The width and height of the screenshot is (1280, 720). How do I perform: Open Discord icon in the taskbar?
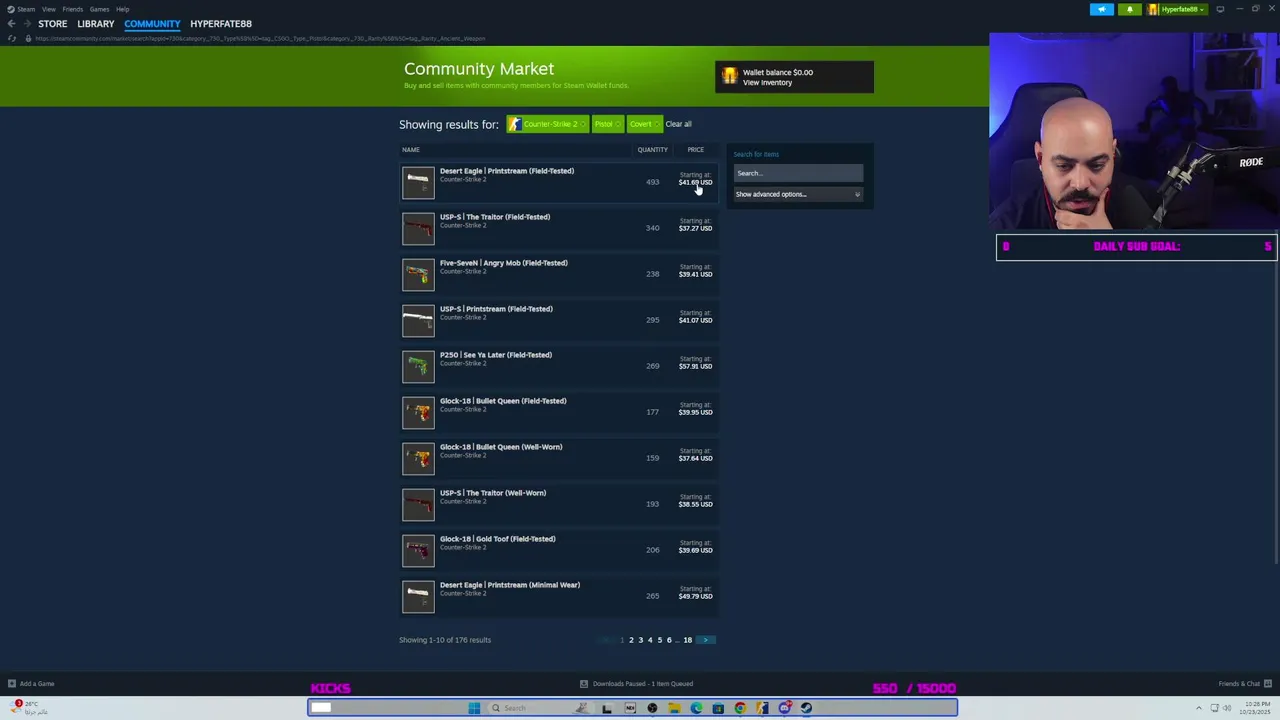click(784, 708)
